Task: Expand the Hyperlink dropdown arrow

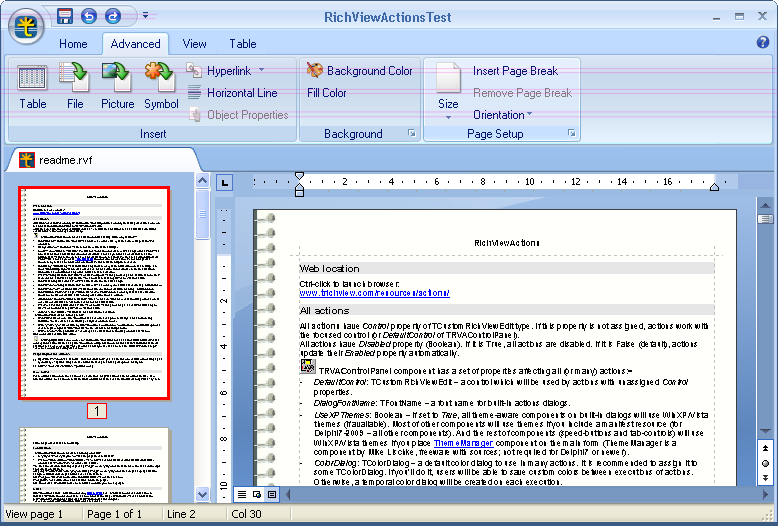Action: click(x=261, y=70)
